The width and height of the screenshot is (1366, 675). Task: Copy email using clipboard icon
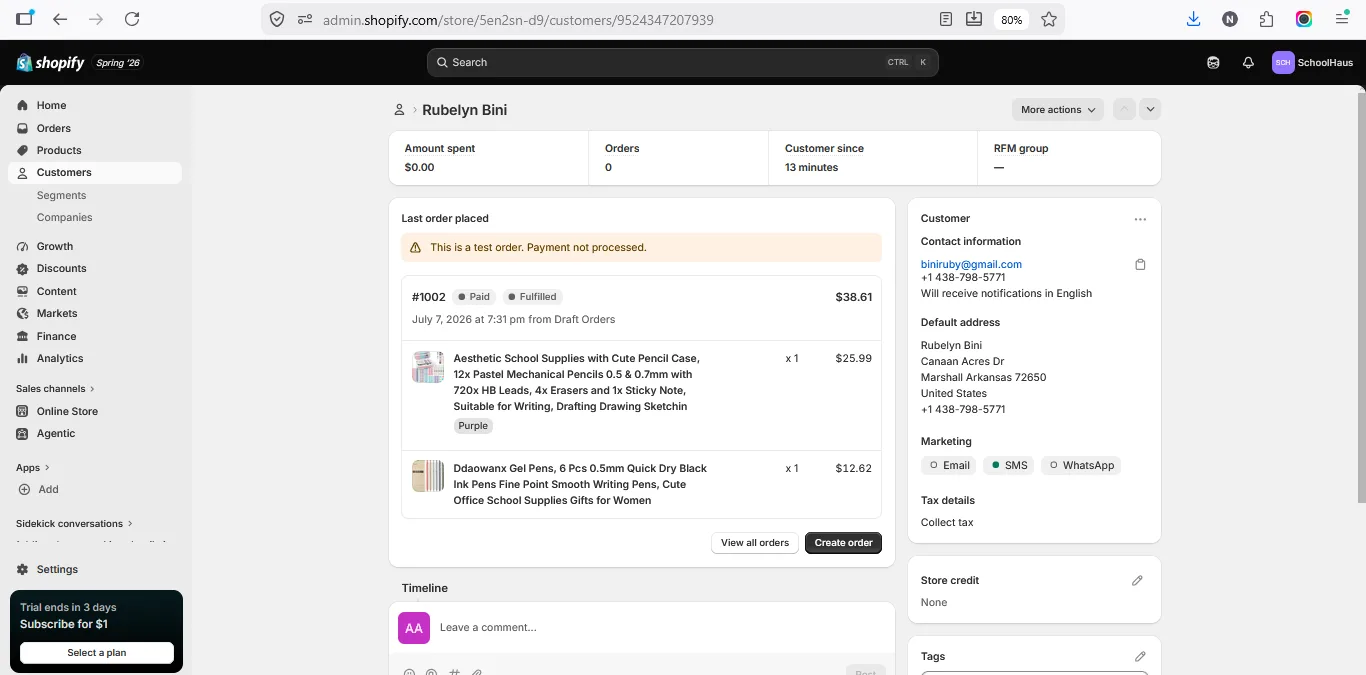pyautogui.click(x=1140, y=265)
